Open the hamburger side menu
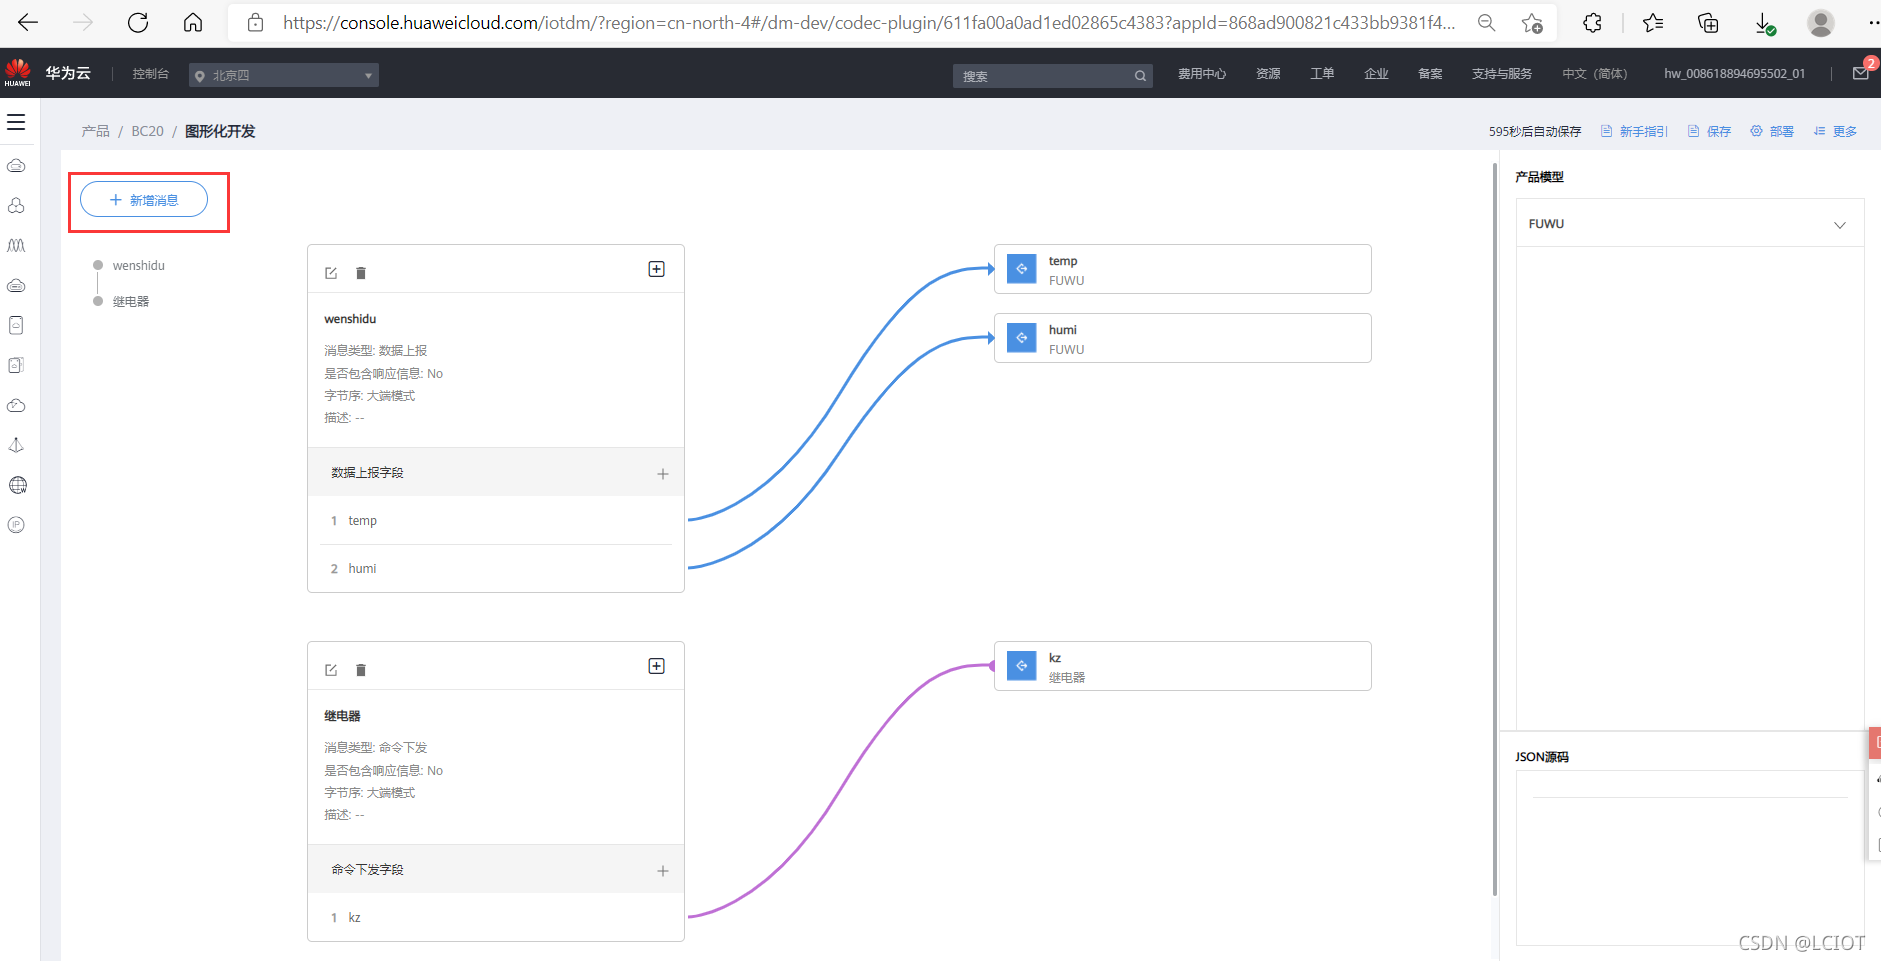The height and width of the screenshot is (961, 1881). tap(16, 122)
